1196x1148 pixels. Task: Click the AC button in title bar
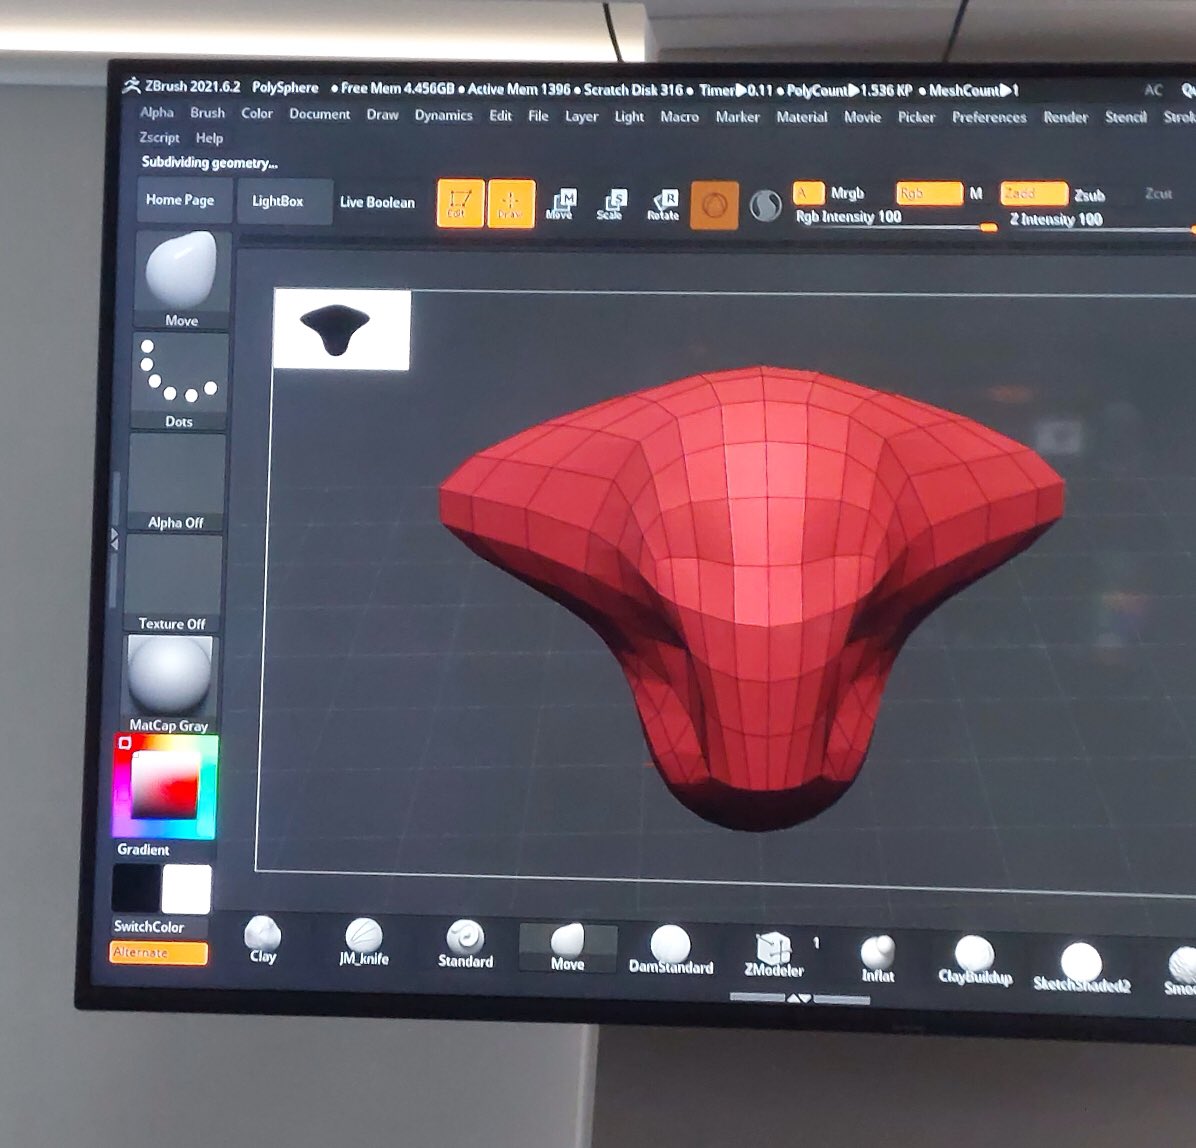pos(1153,90)
